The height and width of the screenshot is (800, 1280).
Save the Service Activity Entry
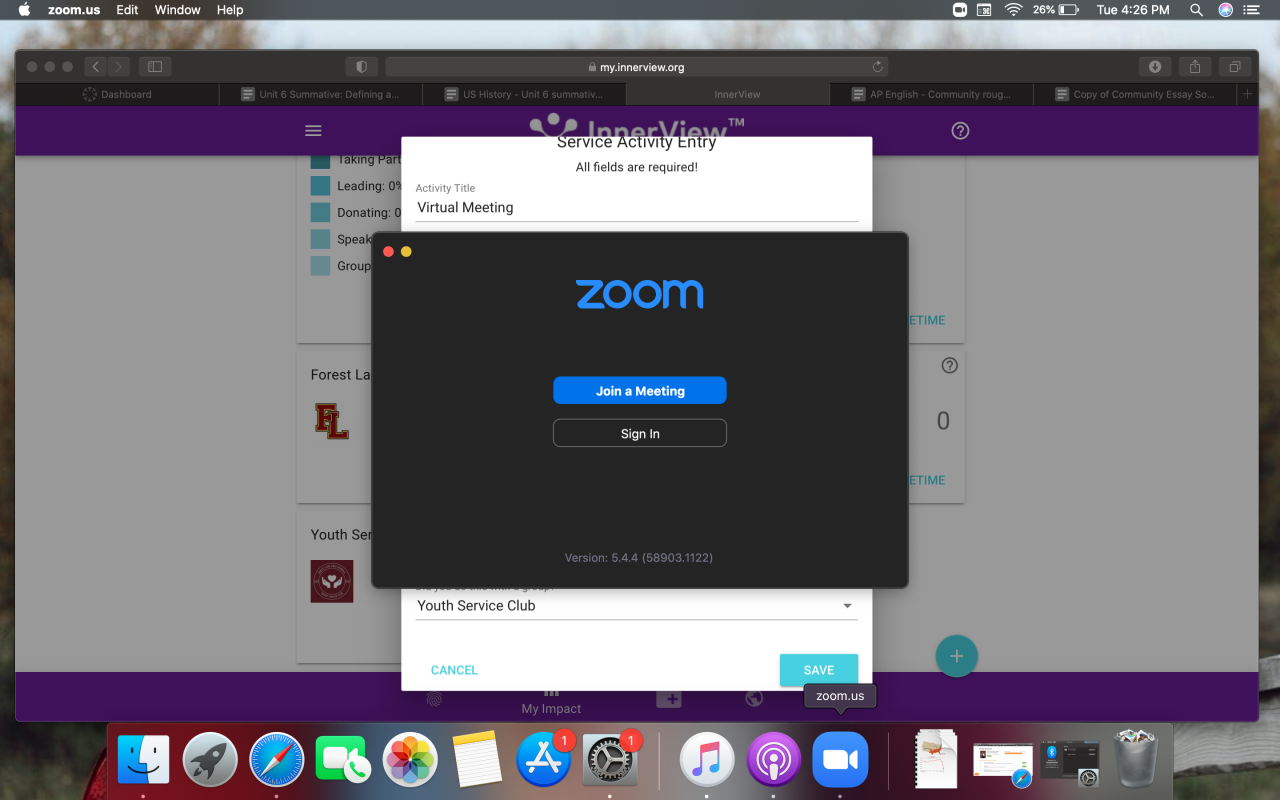click(x=819, y=670)
